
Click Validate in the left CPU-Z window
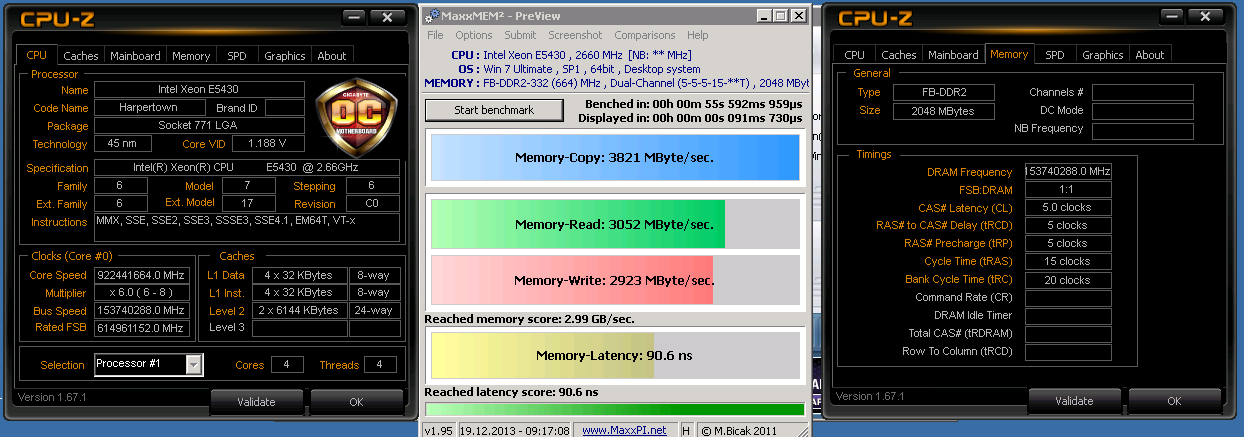pyautogui.click(x=256, y=402)
